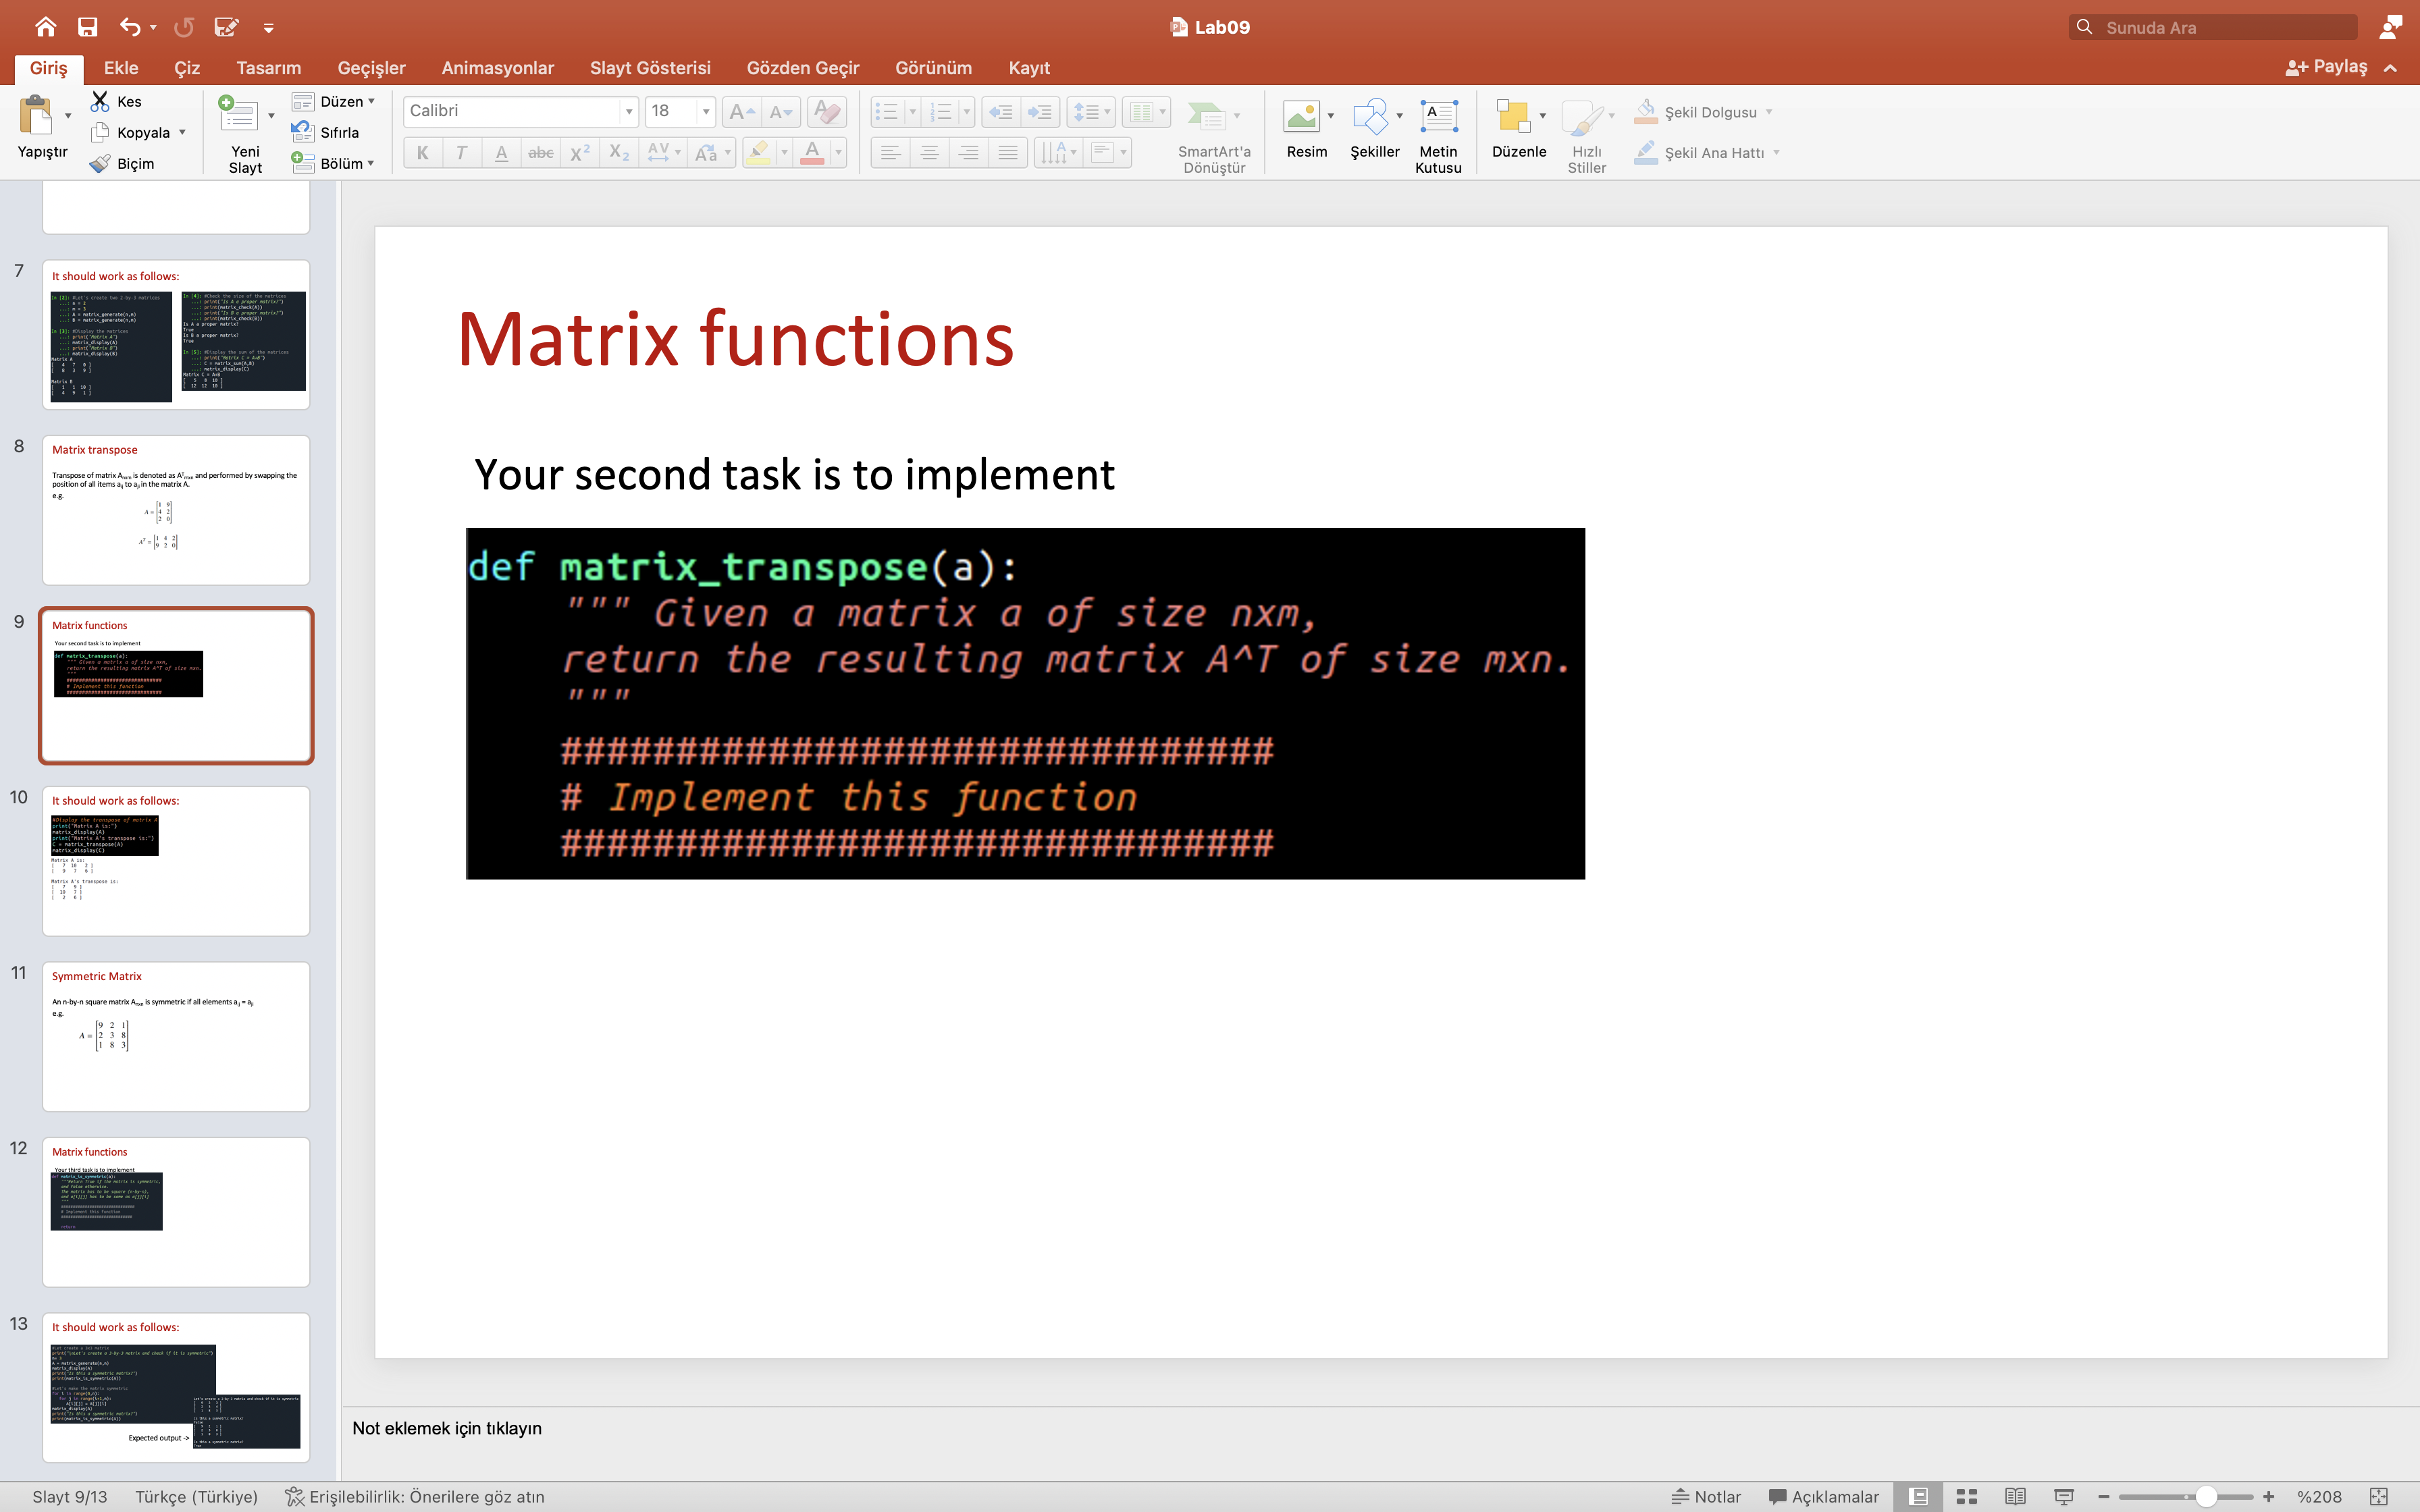Switch to the Ekle ribbon tab
2420x1512 pixels.
click(x=120, y=67)
